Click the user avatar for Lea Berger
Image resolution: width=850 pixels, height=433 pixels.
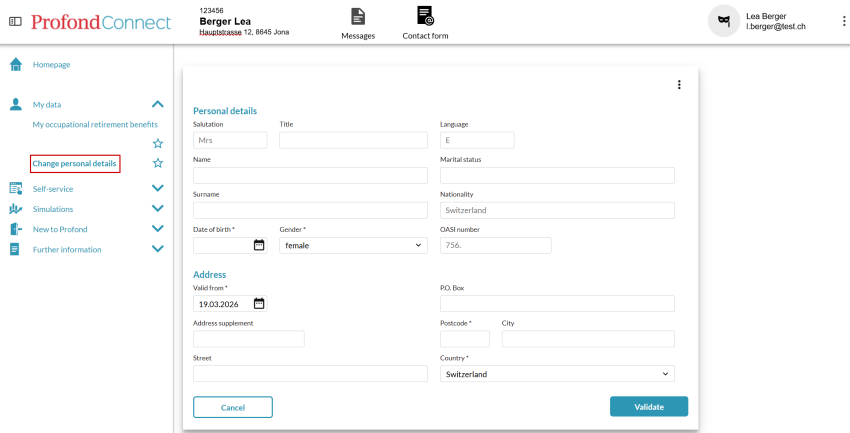[724, 21]
